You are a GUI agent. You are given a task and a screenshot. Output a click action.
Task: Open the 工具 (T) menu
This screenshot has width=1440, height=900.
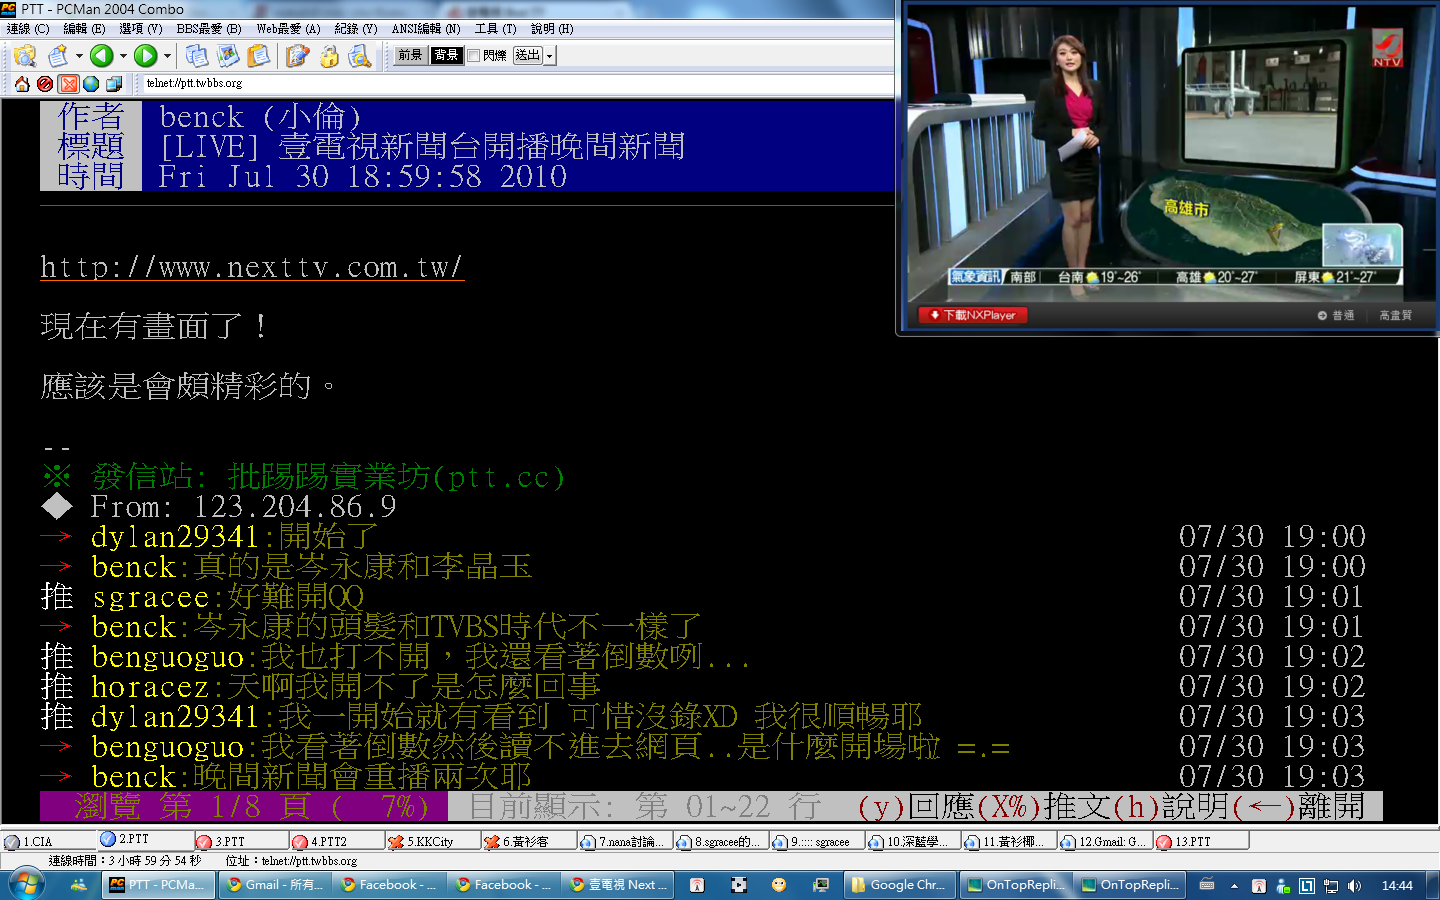[x=495, y=29]
